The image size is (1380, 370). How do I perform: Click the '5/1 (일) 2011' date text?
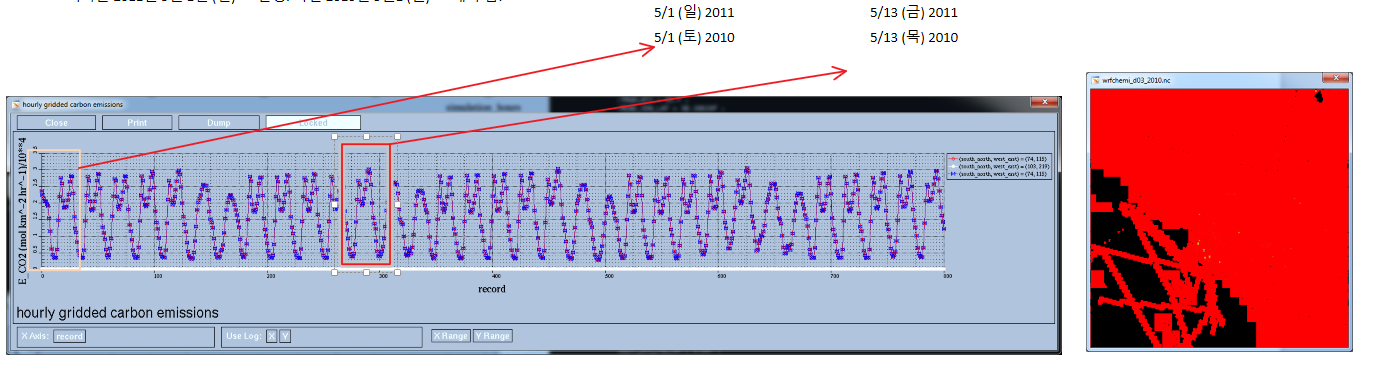pos(694,13)
